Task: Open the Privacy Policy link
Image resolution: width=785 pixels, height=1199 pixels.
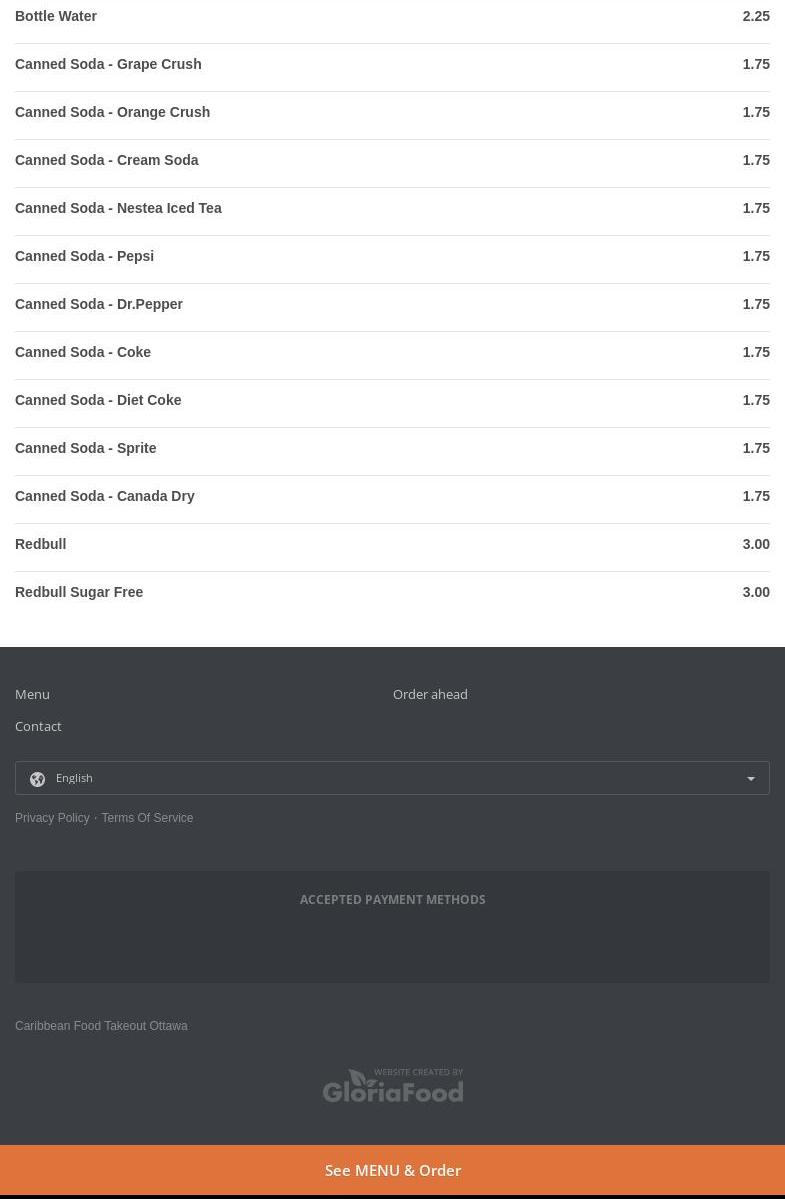Action: click(52, 818)
